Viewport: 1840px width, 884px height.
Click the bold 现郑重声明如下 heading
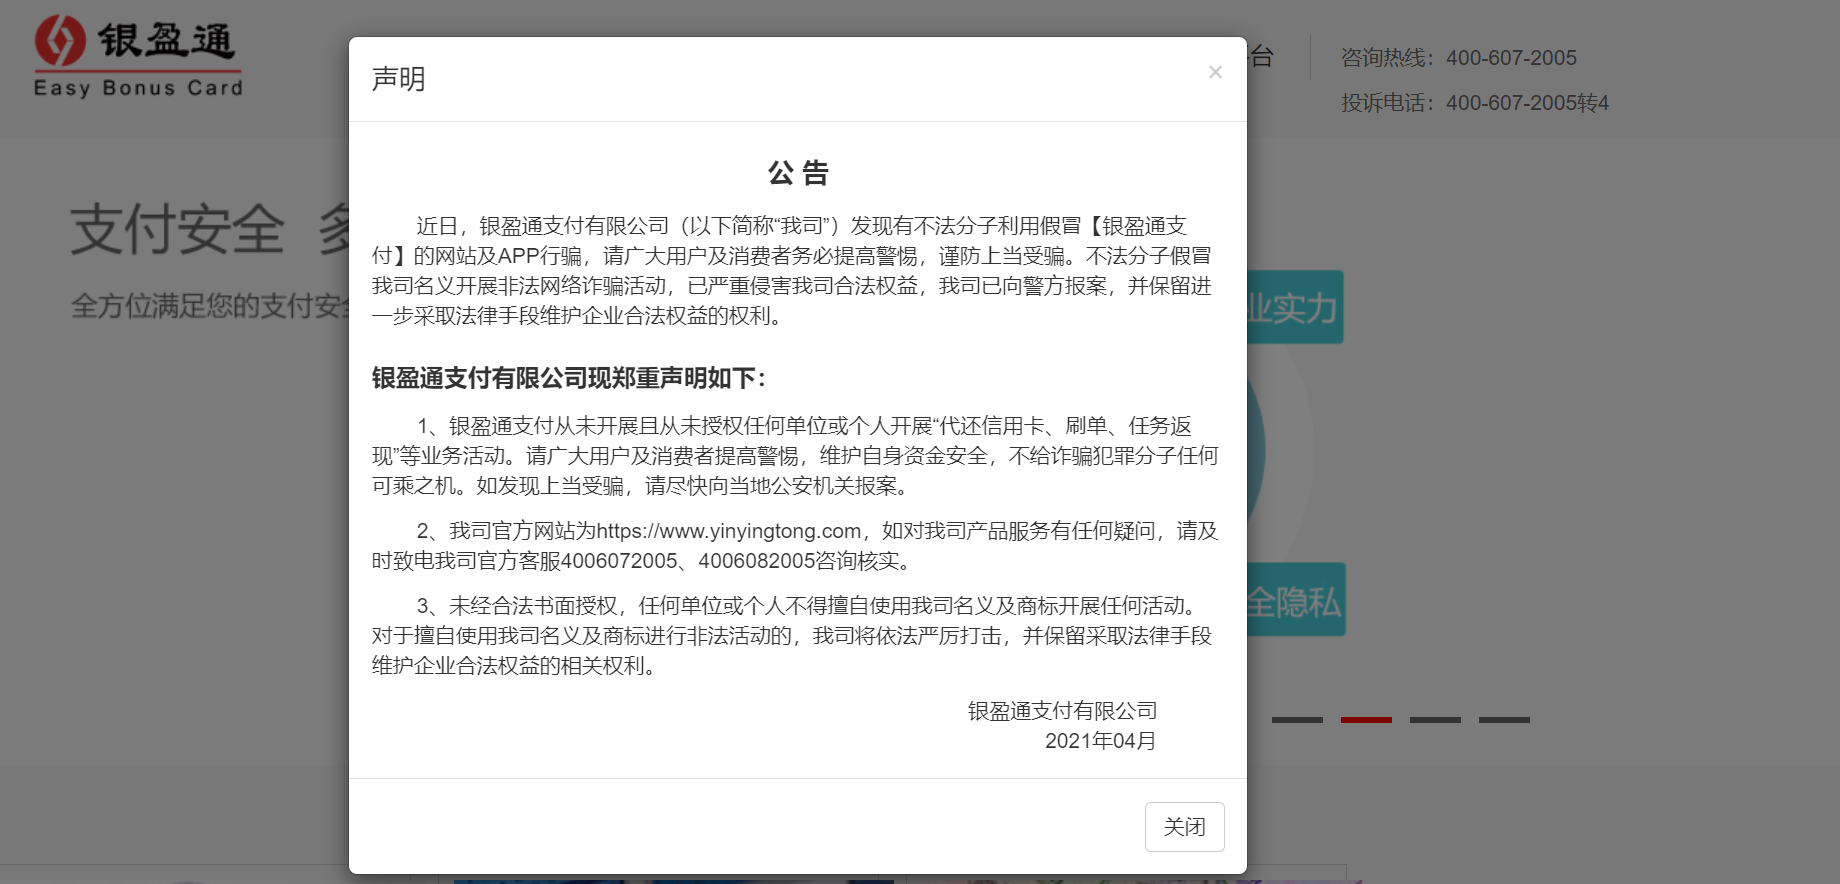pos(568,378)
